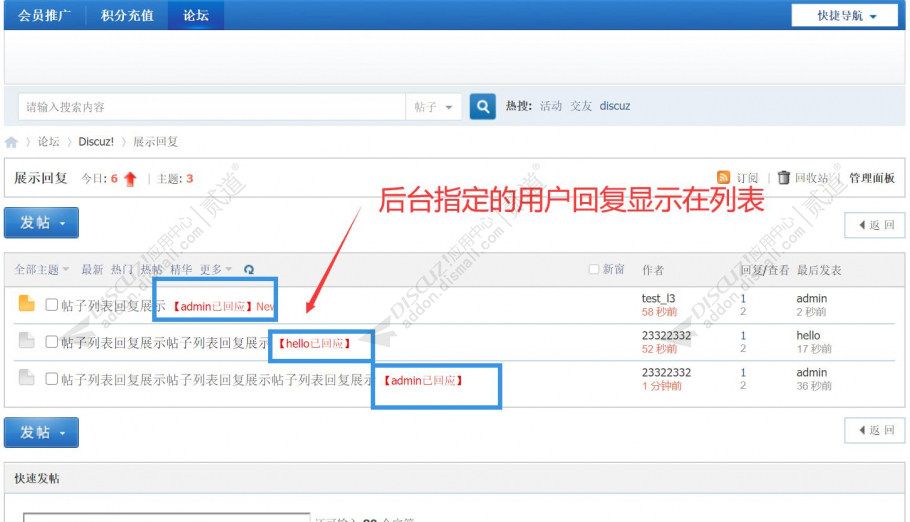The height and width of the screenshot is (522, 910).
Task: Click the refresh icon in thread filter bar
Action: 249,269
